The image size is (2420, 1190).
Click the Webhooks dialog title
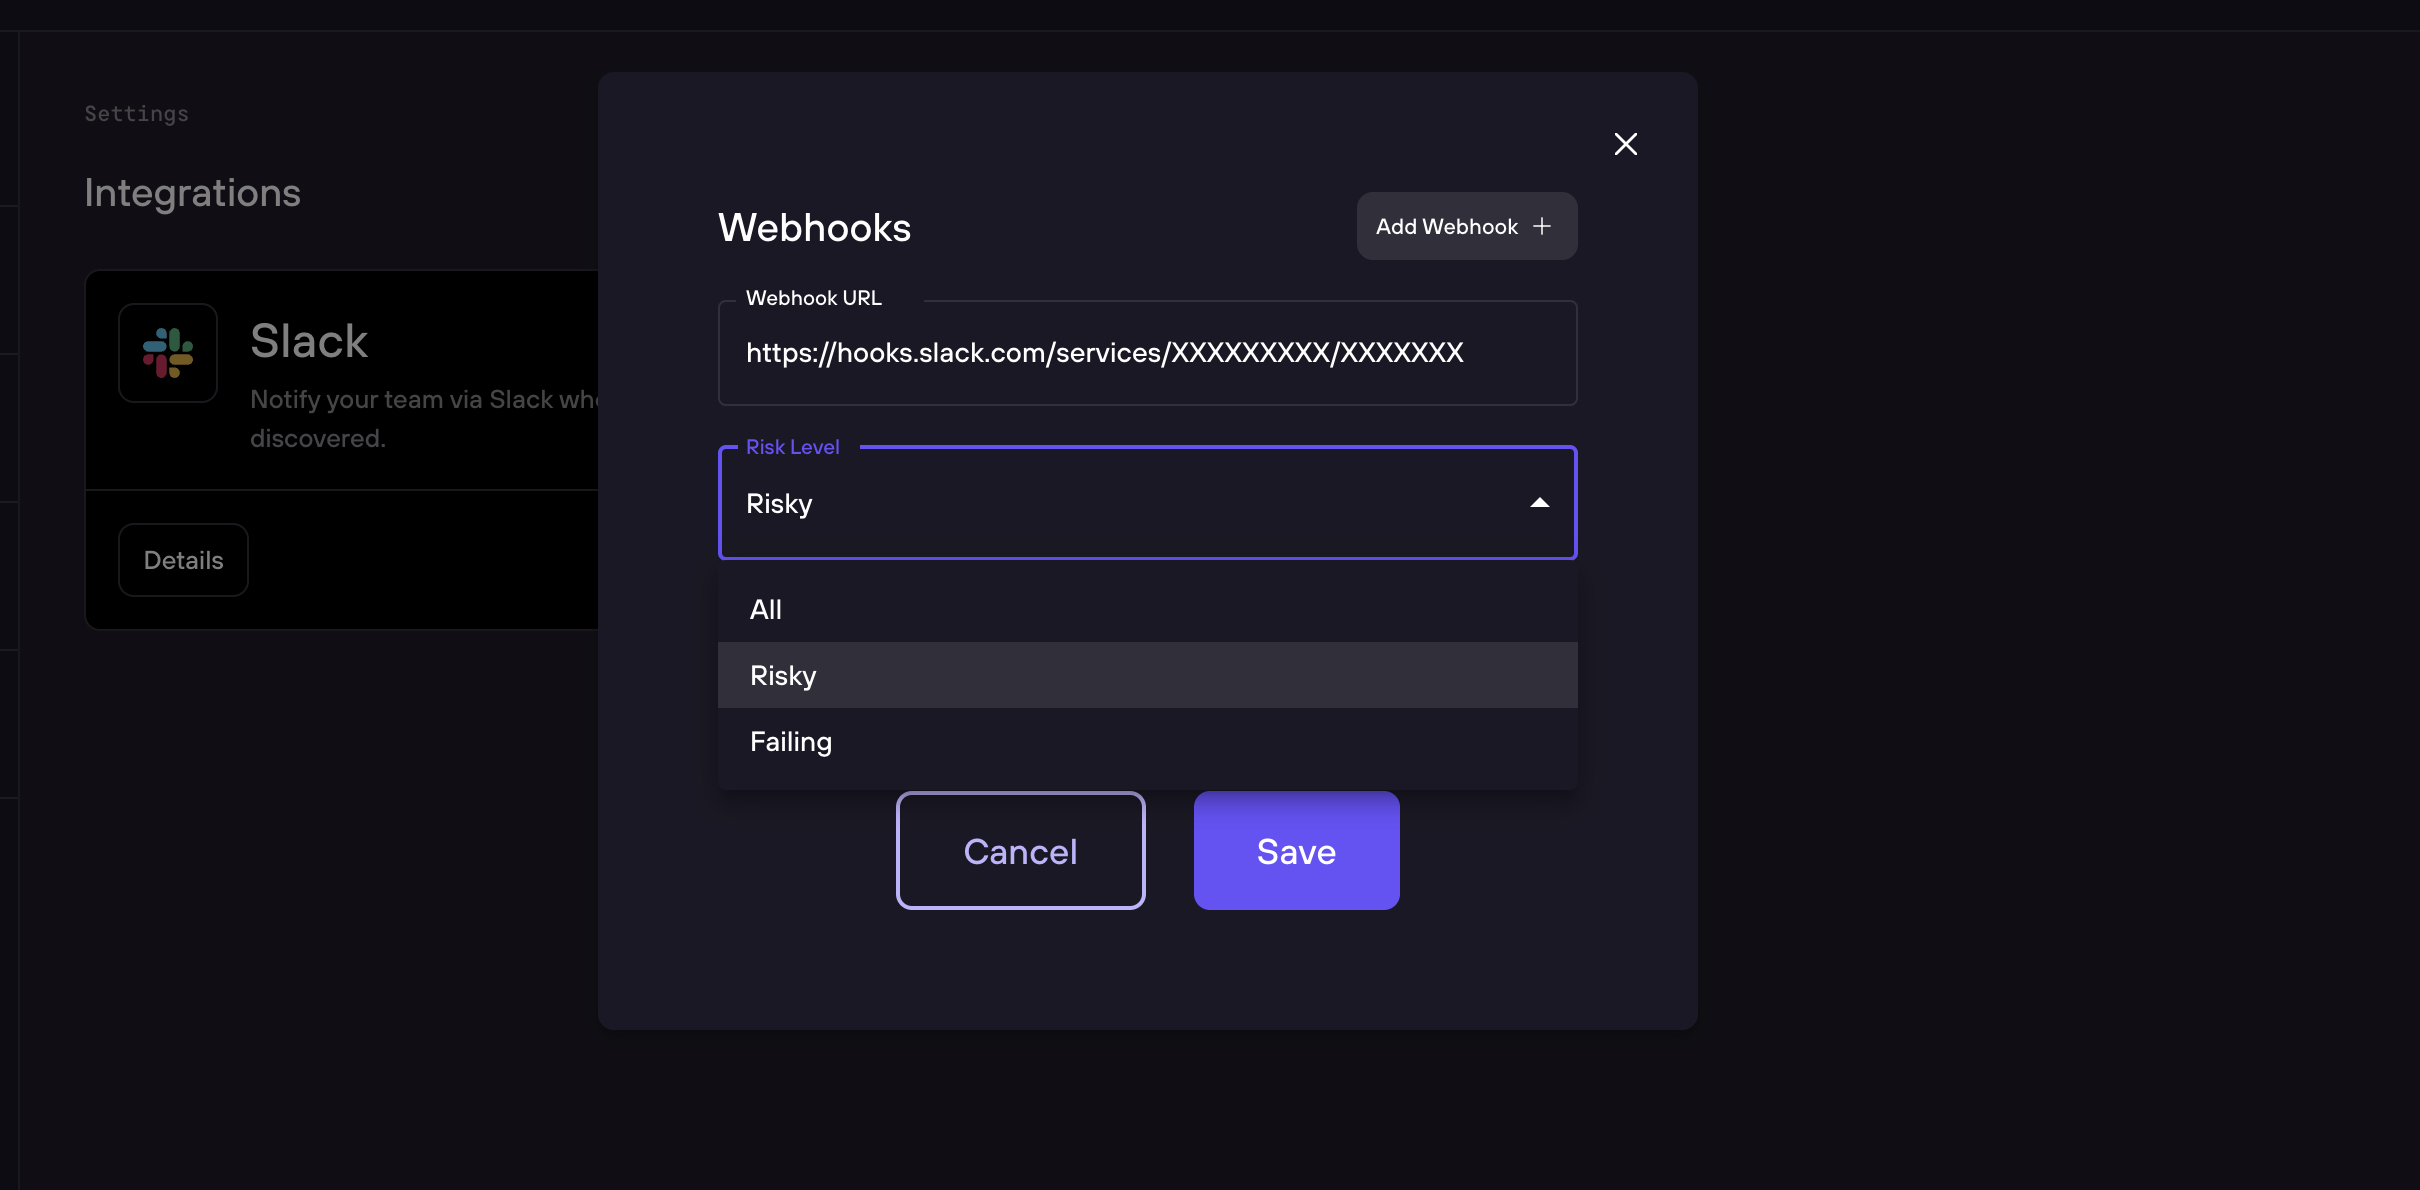(x=813, y=228)
